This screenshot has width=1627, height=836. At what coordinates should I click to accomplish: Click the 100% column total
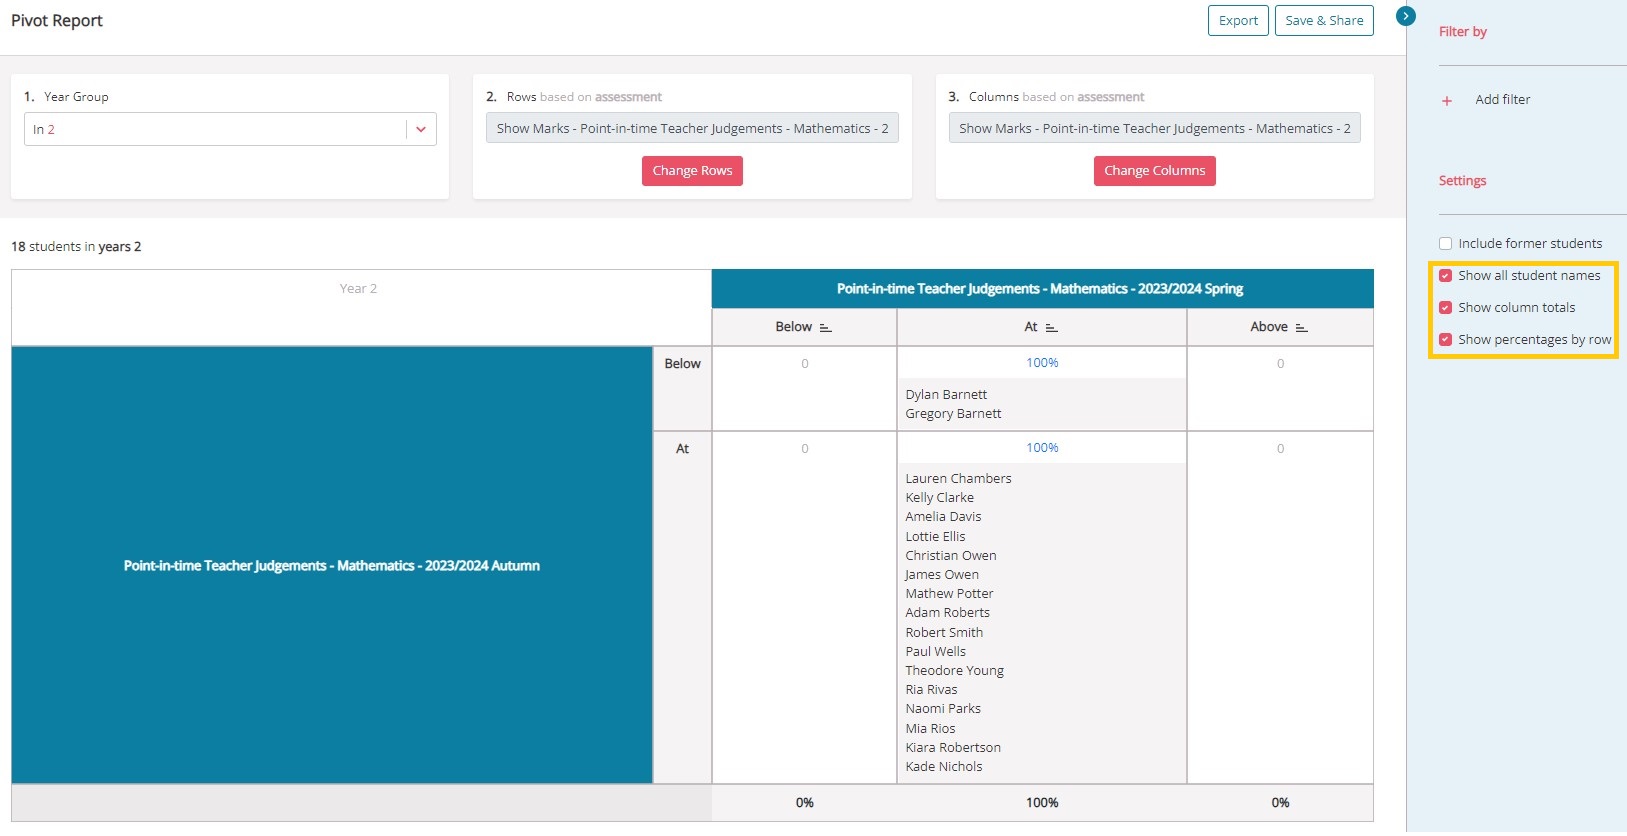pos(1042,803)
